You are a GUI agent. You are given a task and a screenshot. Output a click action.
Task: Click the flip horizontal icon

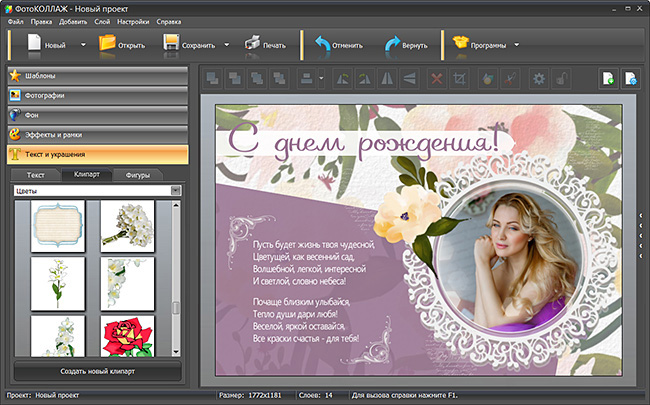click(x=387, y=78)
